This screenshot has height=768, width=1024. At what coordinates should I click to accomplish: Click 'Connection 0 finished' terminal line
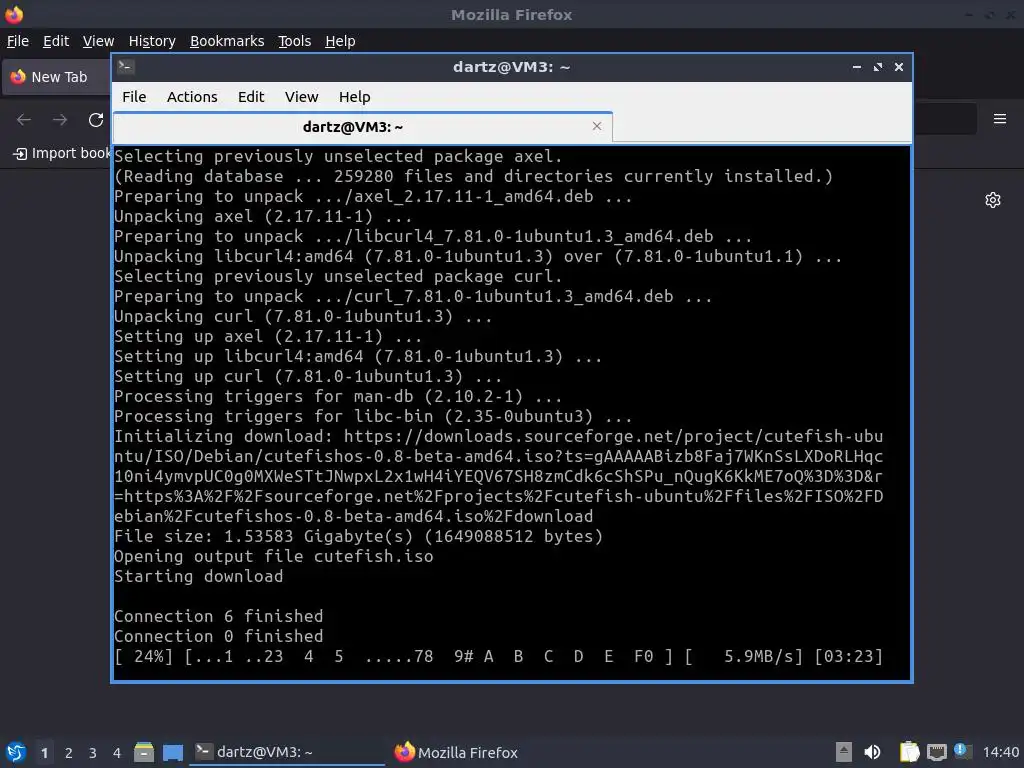click(x=219, y=636)
